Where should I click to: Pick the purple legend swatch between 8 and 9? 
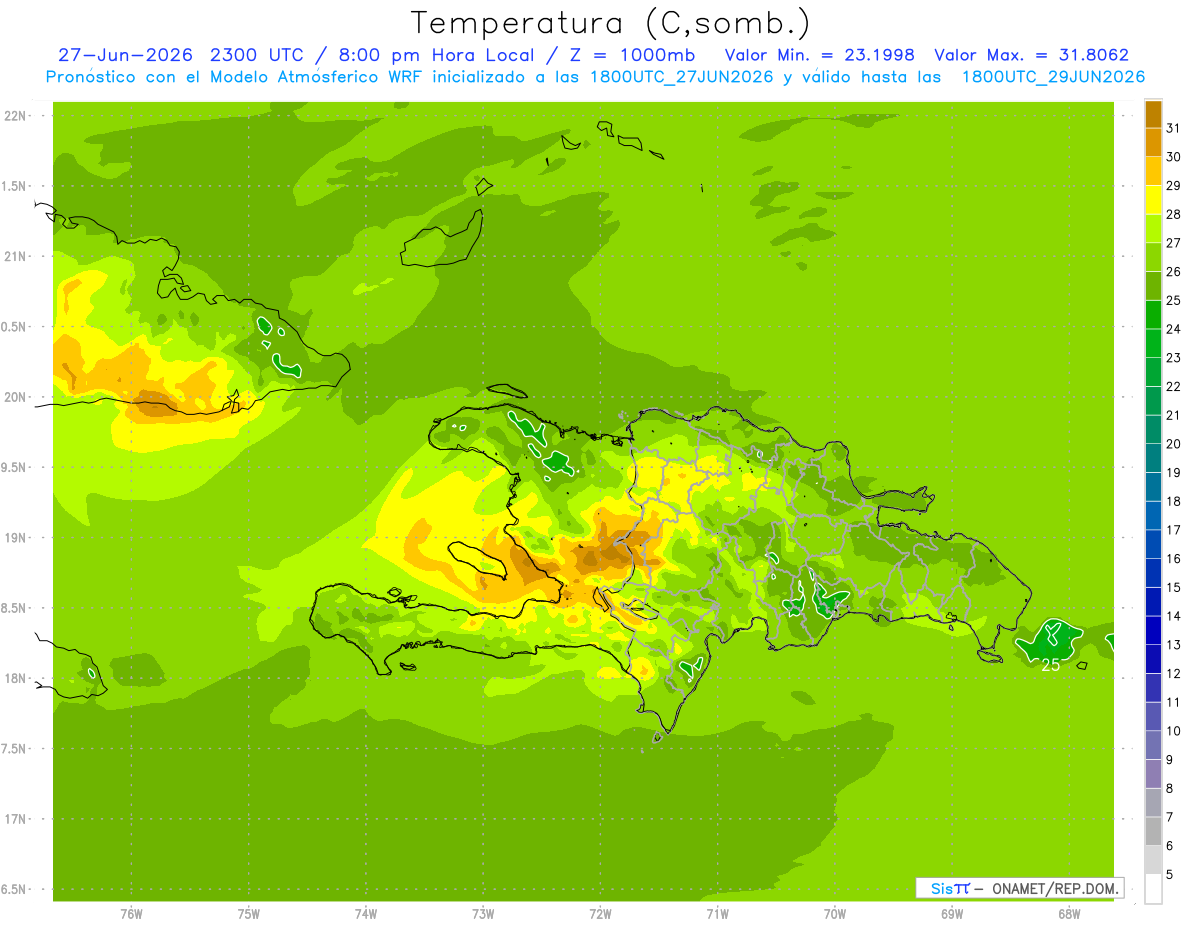[1153, 775]
